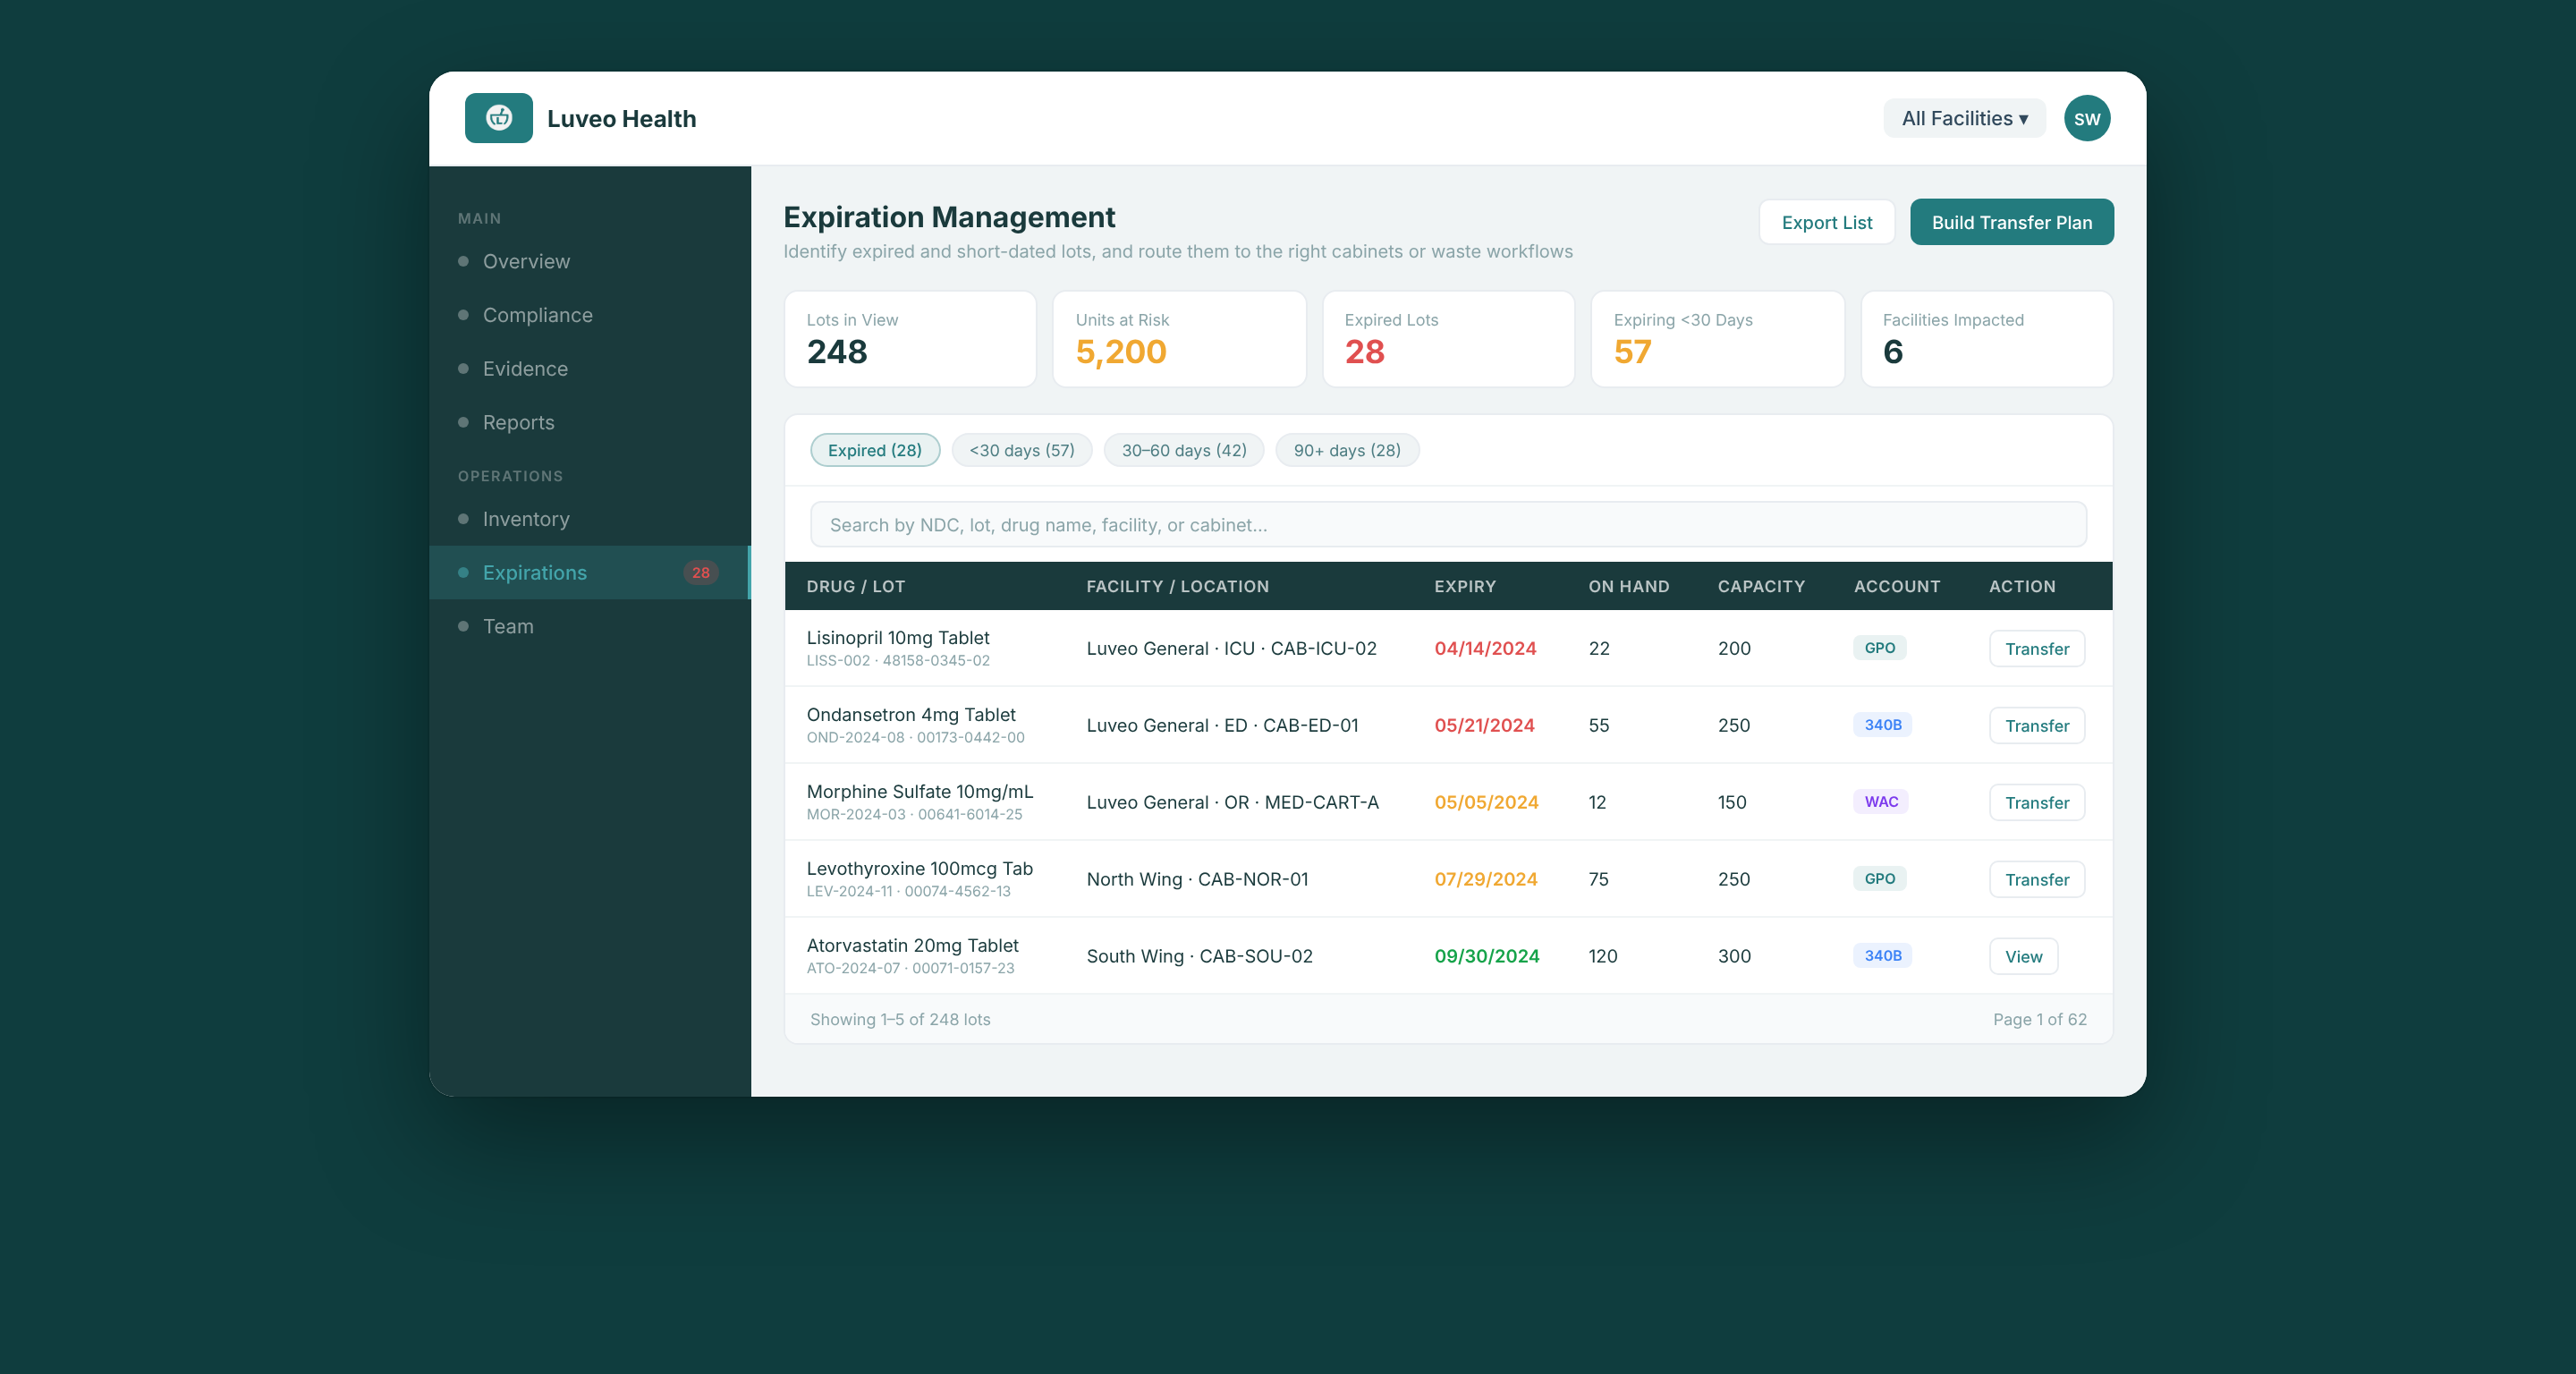This screenshot has width=2576, height=1374.
Task: Click expiry date 05/21/2024
Action: pyautogui.click(x=1484, y=726)
